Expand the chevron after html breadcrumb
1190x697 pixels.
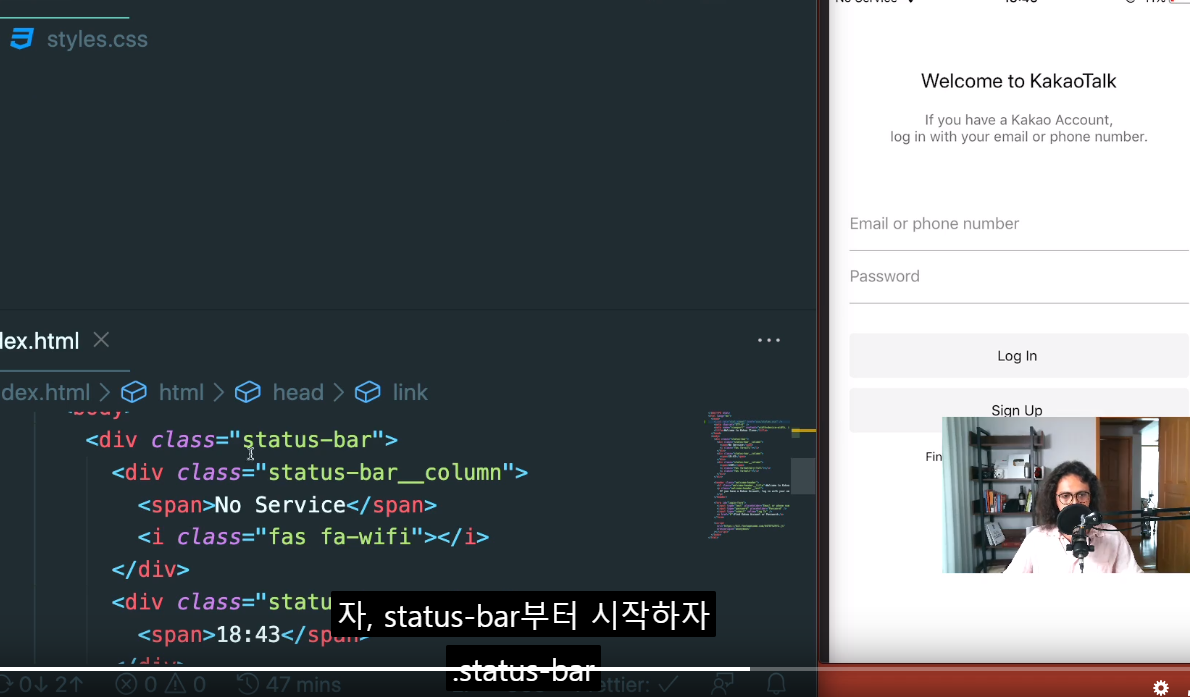pos(219,392)
